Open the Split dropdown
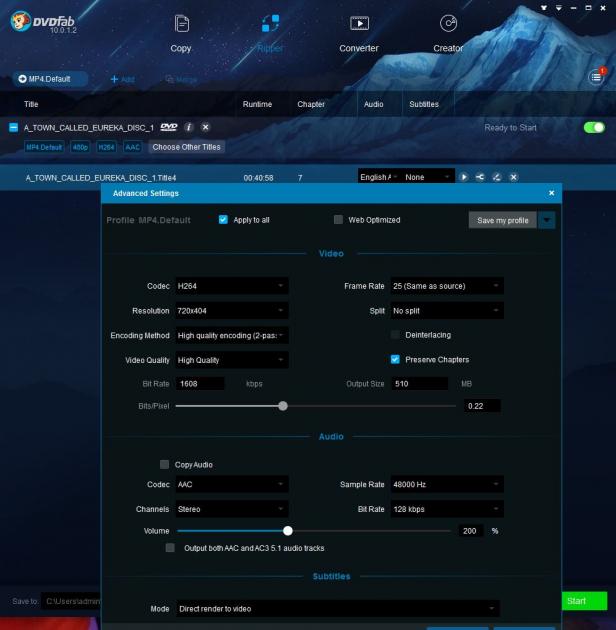Image resolution: width=616 pixels, height=630 pixels. [x=447, y=311]
